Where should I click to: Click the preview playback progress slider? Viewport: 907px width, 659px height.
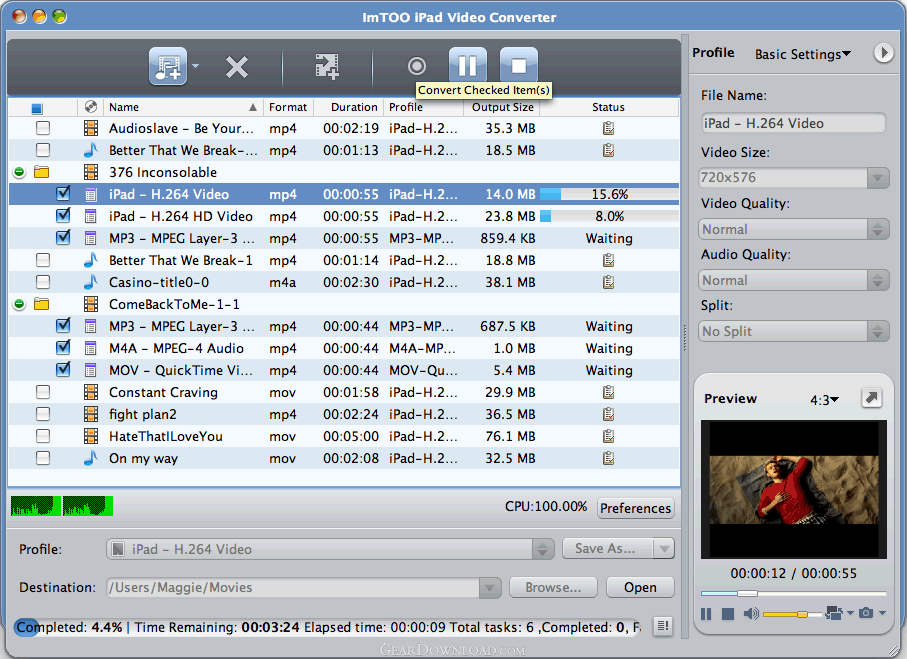click(794, 593)
